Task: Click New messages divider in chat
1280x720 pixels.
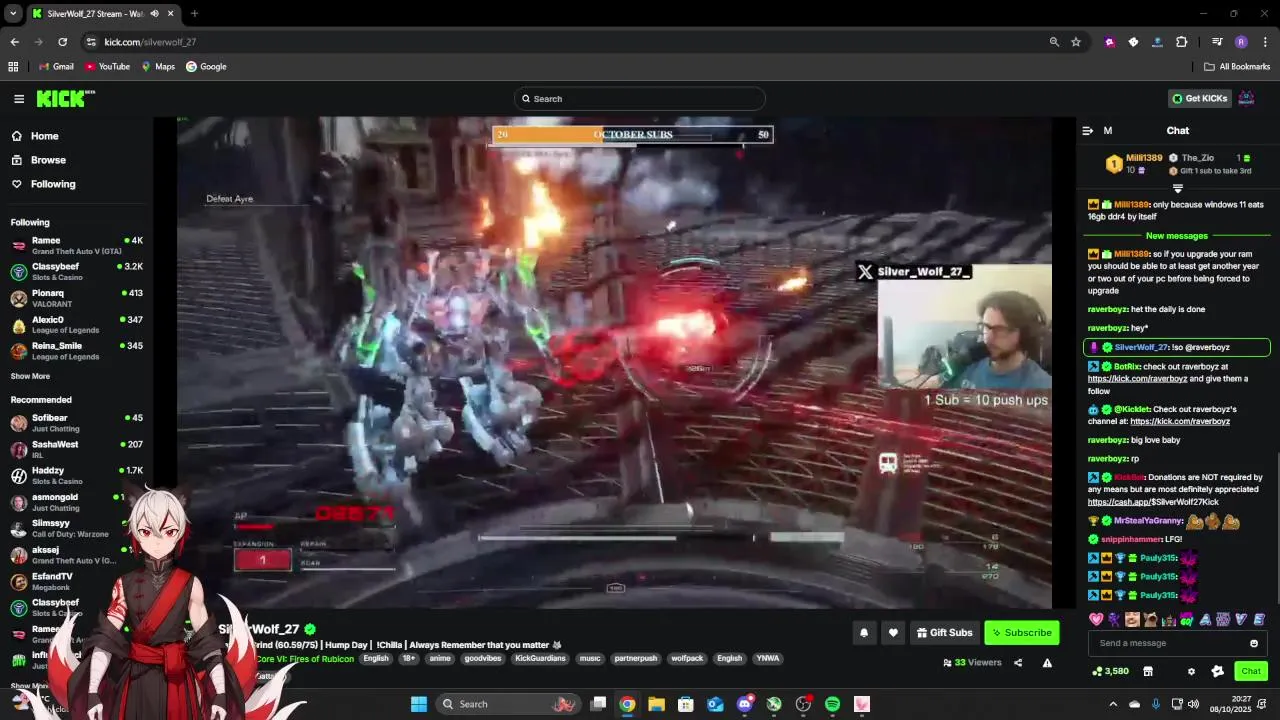Action: pos(1176,236)
